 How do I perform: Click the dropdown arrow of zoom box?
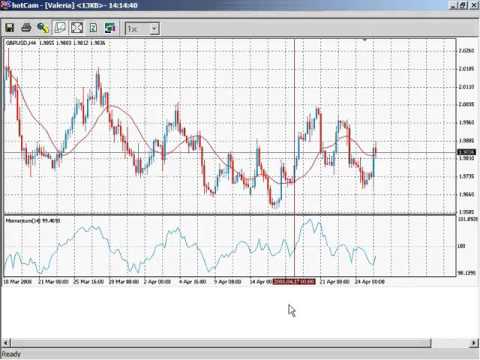(x=154, y=29)
